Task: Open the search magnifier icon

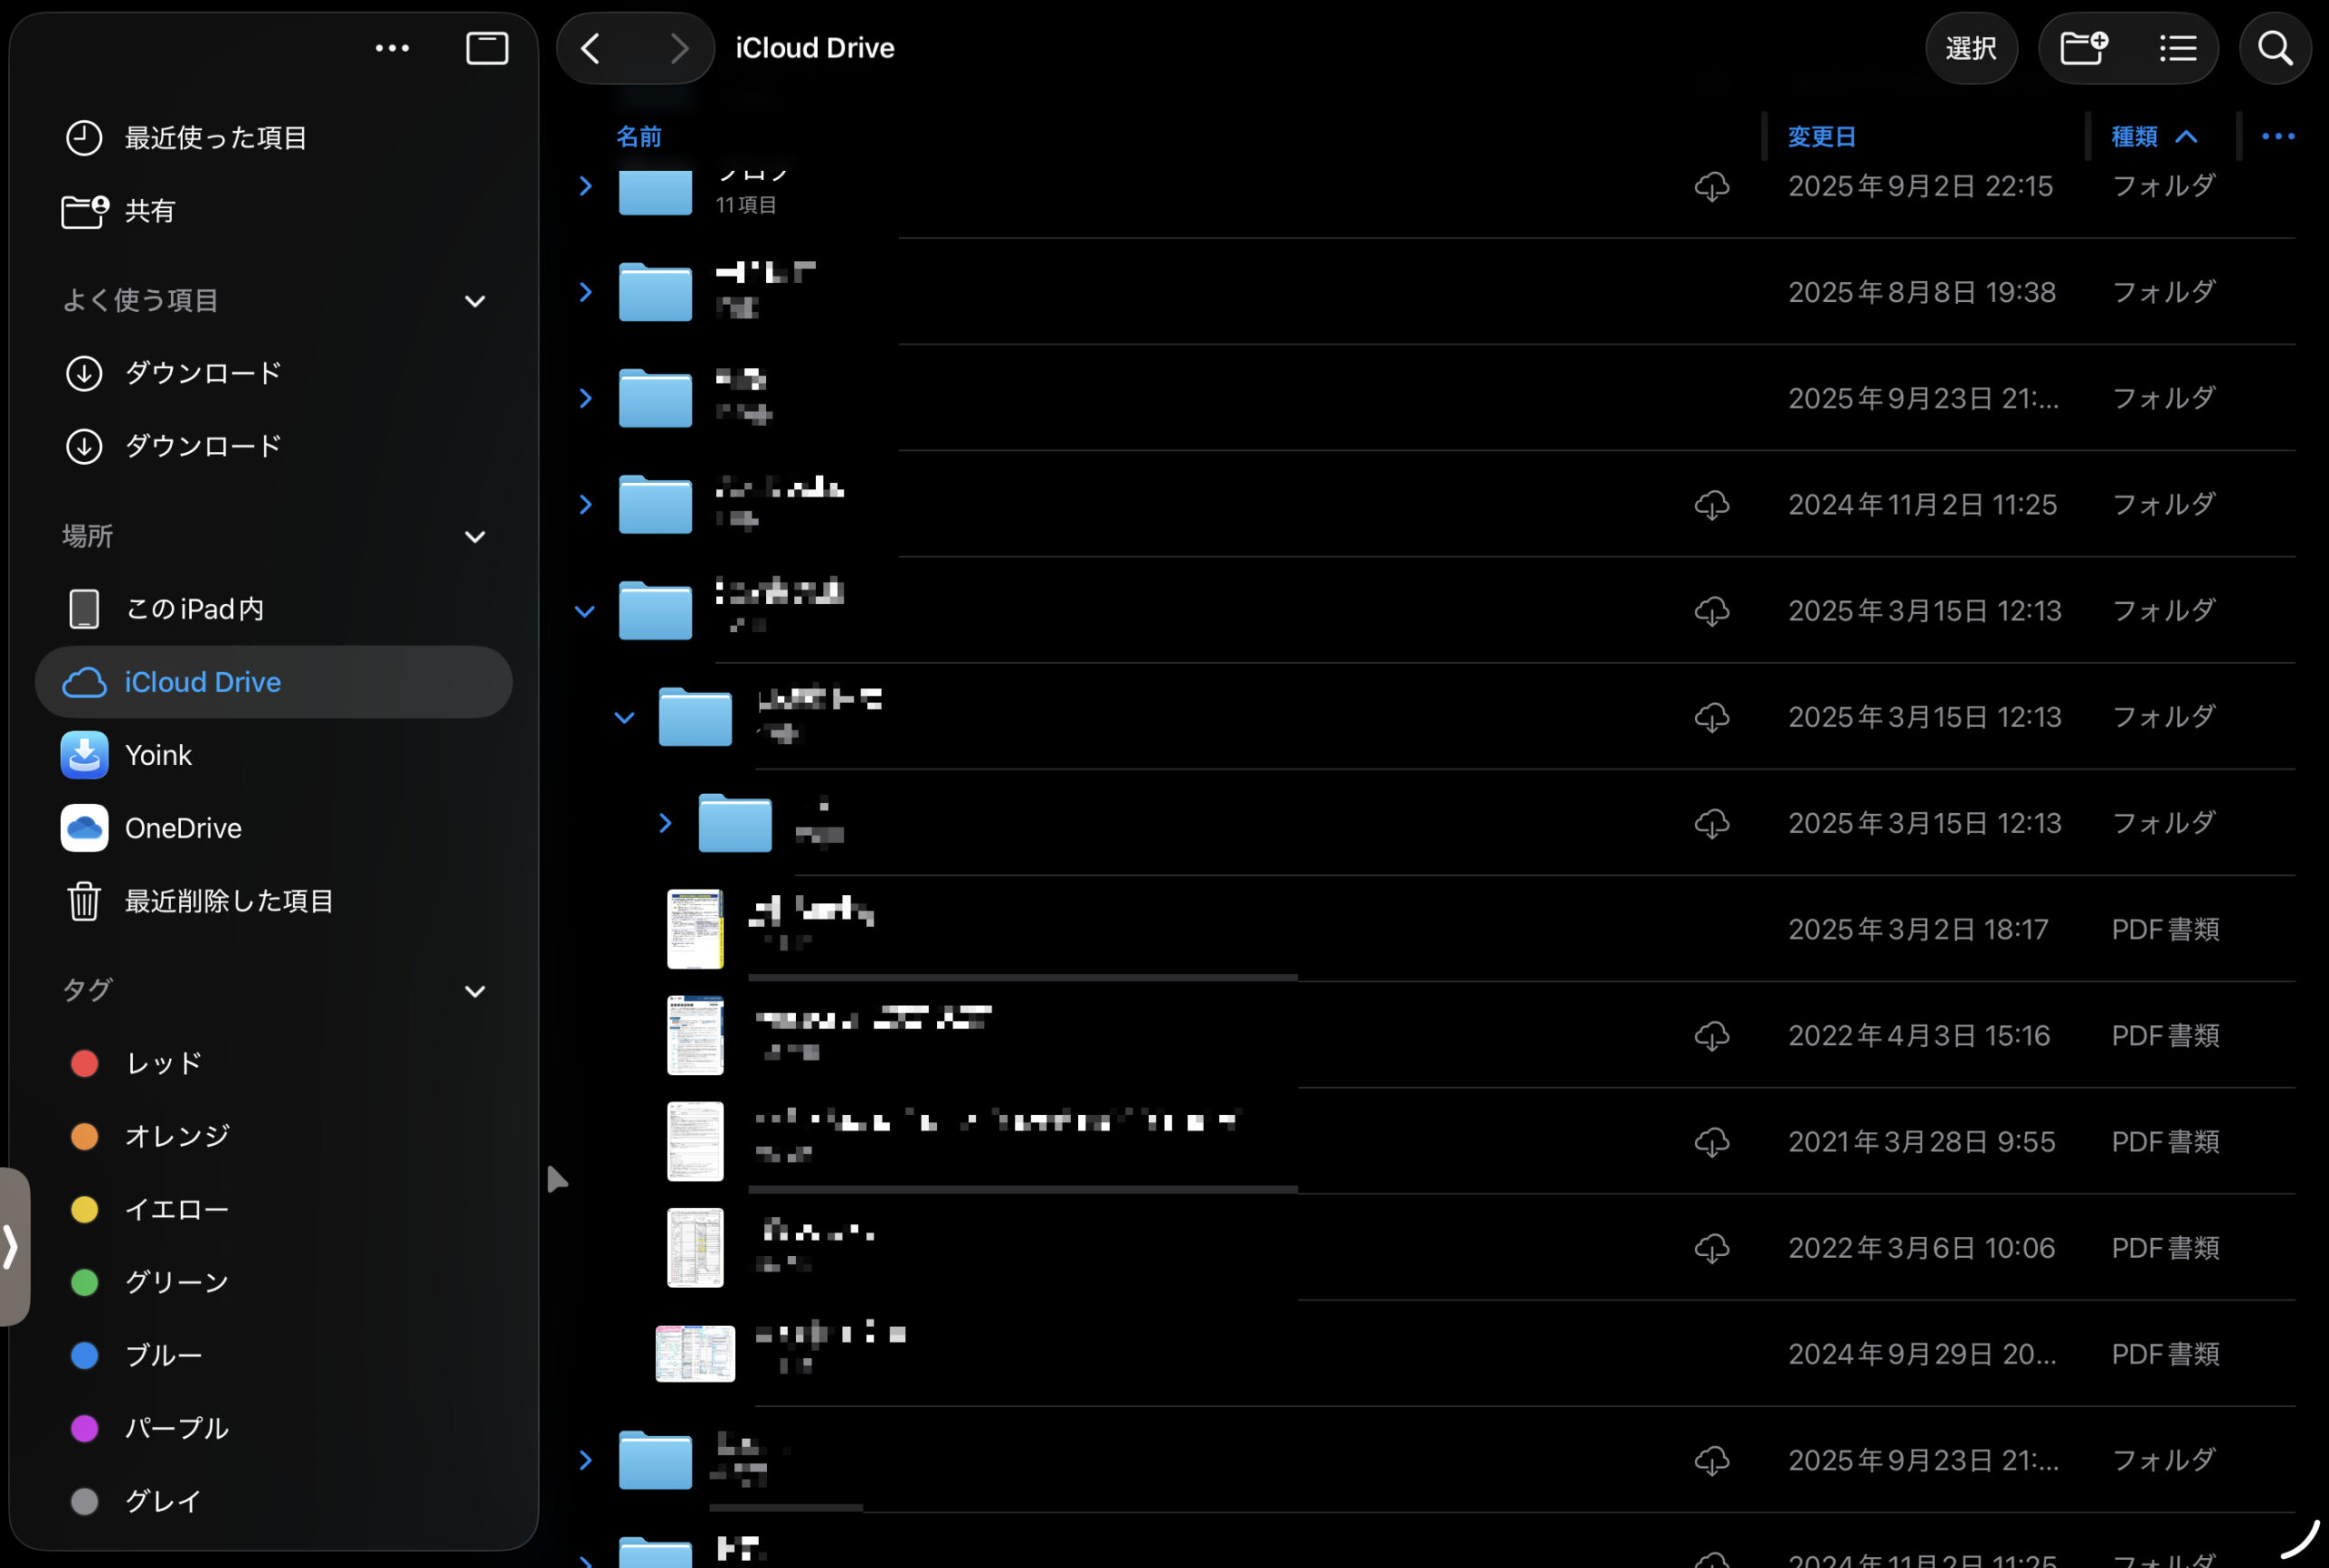Action: tap(2275, 48)
